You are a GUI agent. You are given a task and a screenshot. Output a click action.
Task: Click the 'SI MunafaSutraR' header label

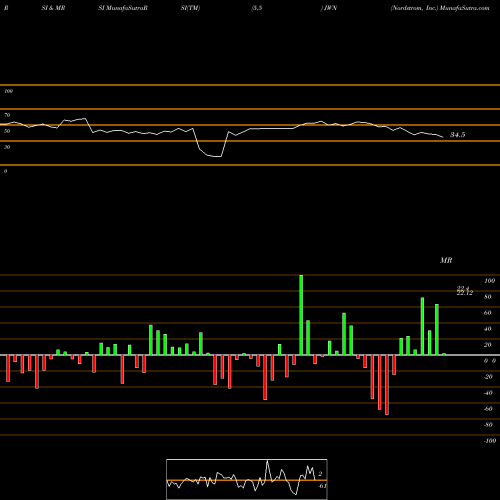click(x=123, y=8)
